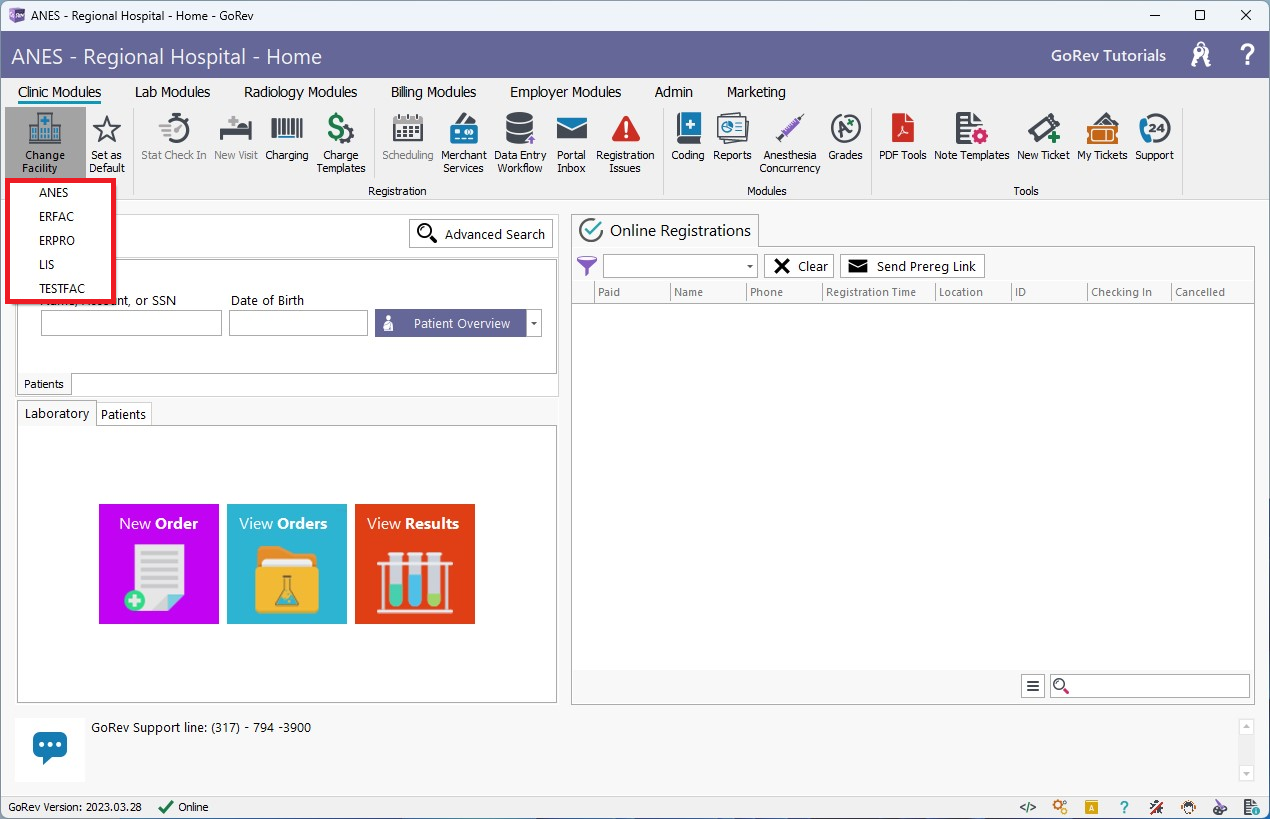Click the Name, Account, or SSN field

click(131, 323)
